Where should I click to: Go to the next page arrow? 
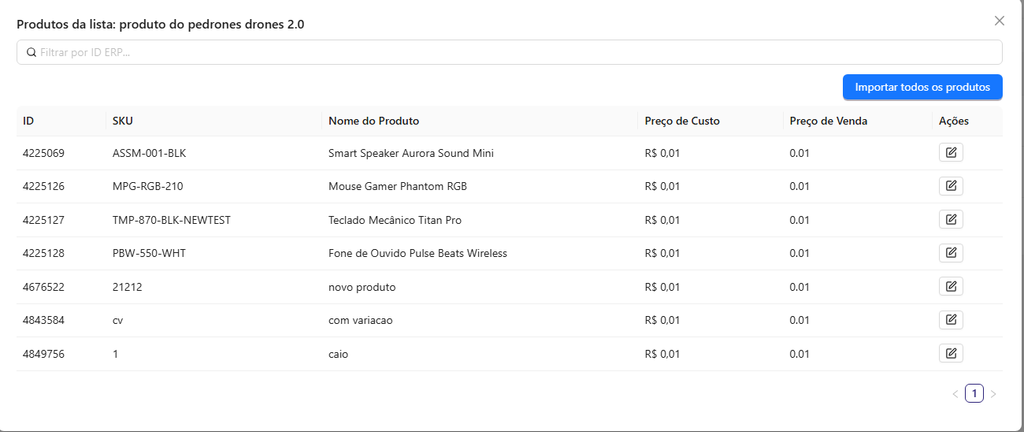point(993,393)
